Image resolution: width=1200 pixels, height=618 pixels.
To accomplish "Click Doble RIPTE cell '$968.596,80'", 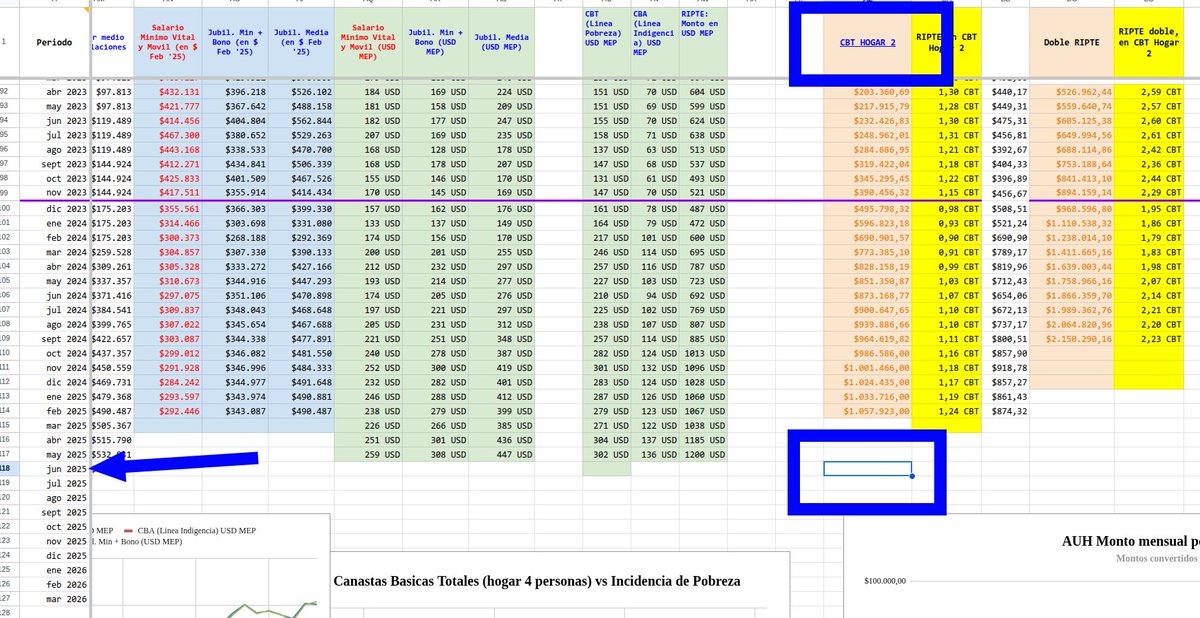I will pos(1071,209).
